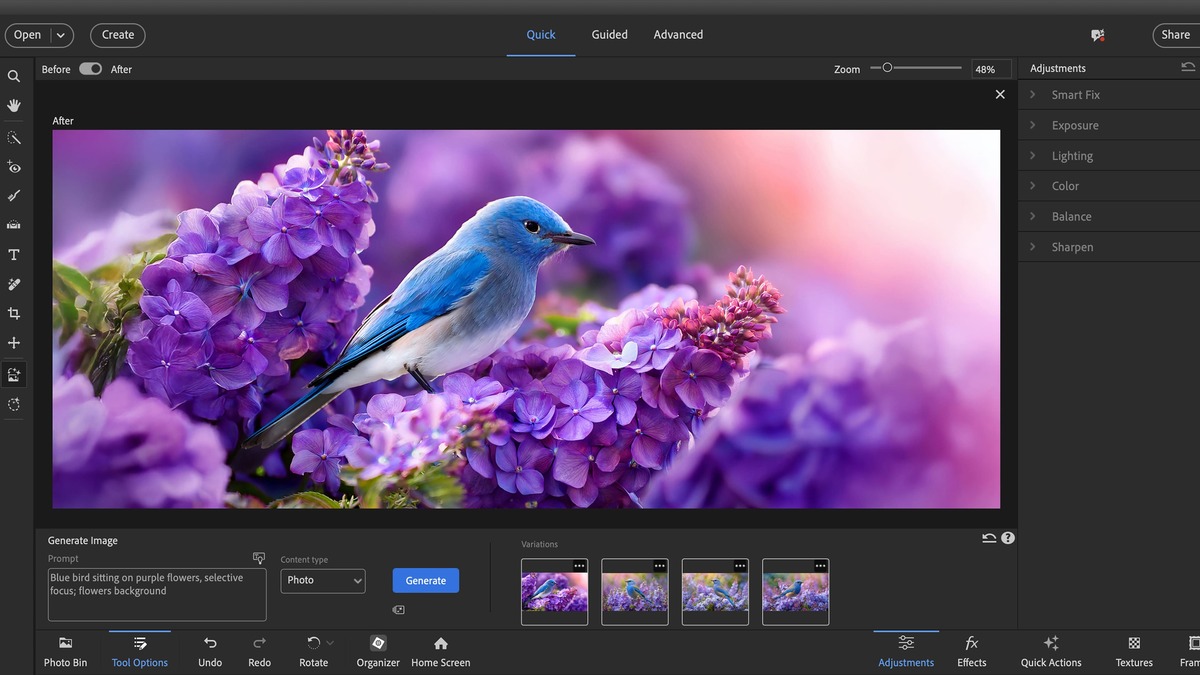Image resolution: width=1200 pixels, height=675 pixels.
Task: Click the Zoom slider handle
Action: click(x=887, y=68)
